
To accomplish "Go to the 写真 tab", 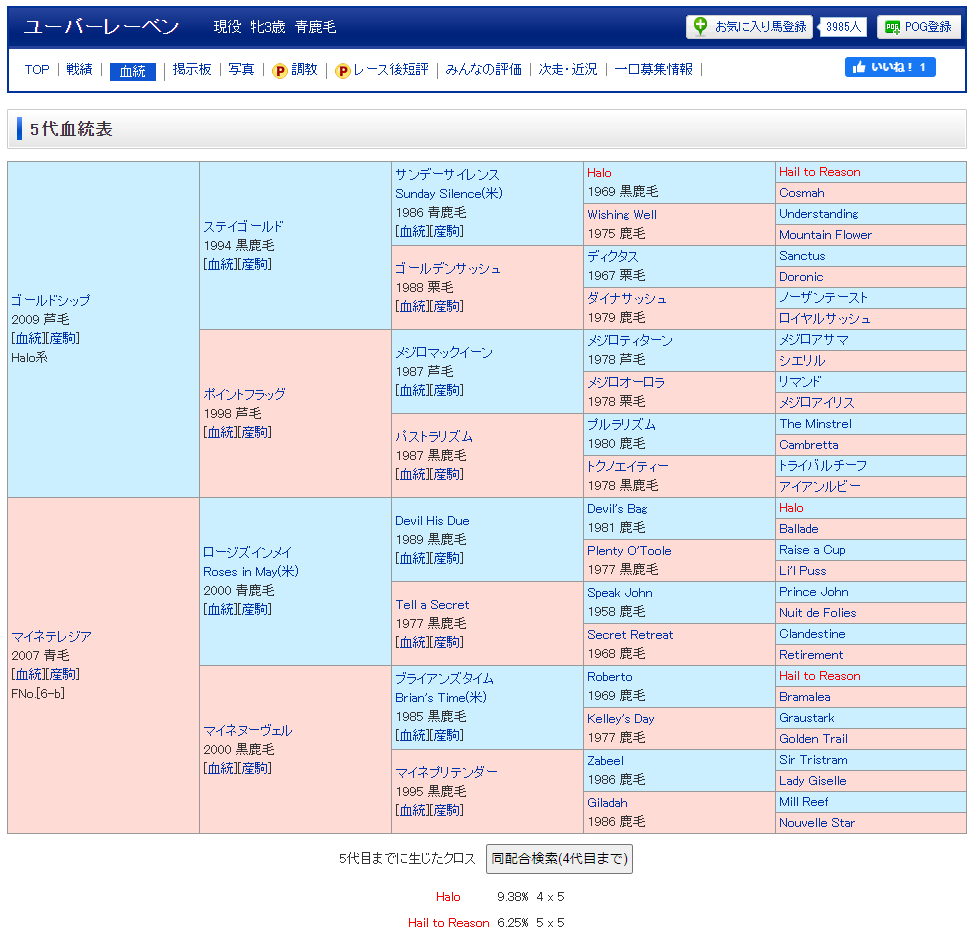I will (x=241, y=70).
